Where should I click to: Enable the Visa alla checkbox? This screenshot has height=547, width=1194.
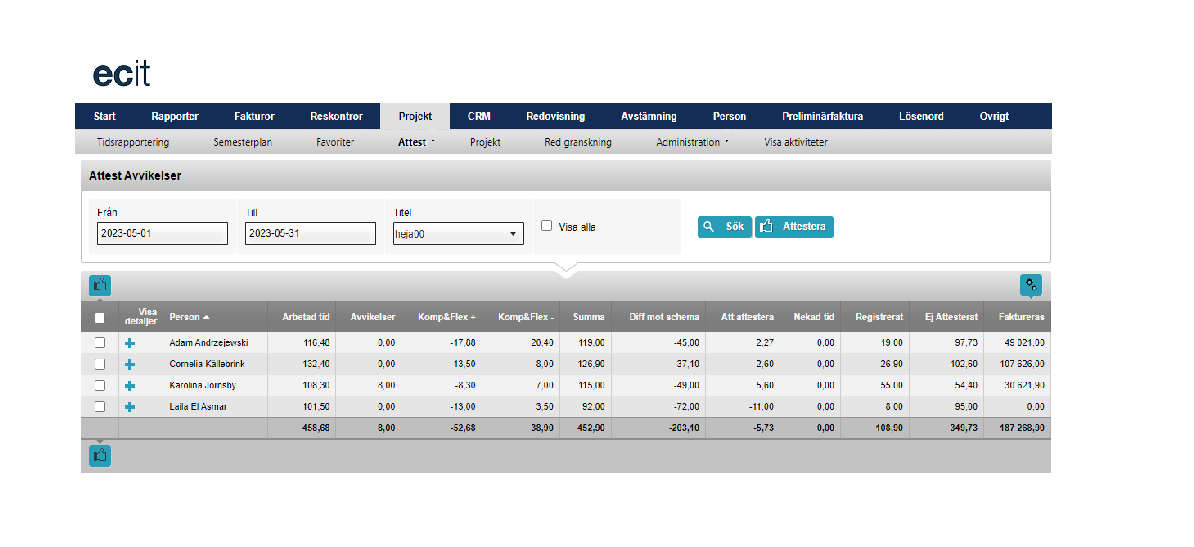tap(546, 226)
